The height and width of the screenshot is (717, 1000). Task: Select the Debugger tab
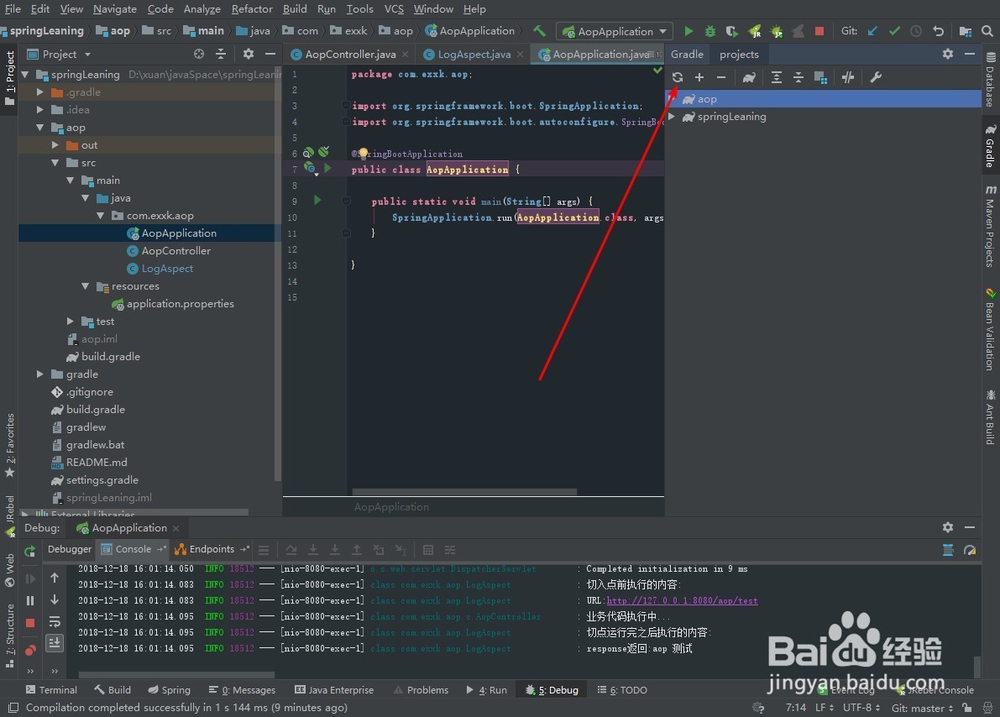pyautogui.click(x=70, y=549)
